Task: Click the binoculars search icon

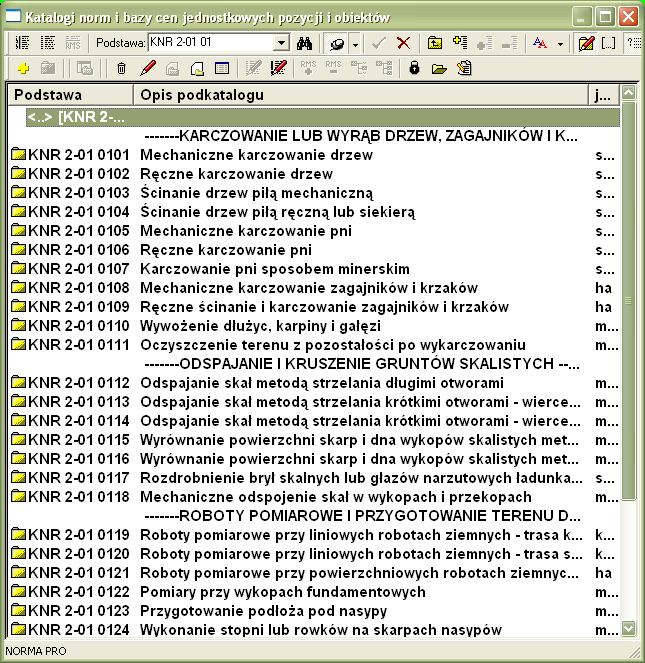Action: pyautogui.click(x=306, y=43)
